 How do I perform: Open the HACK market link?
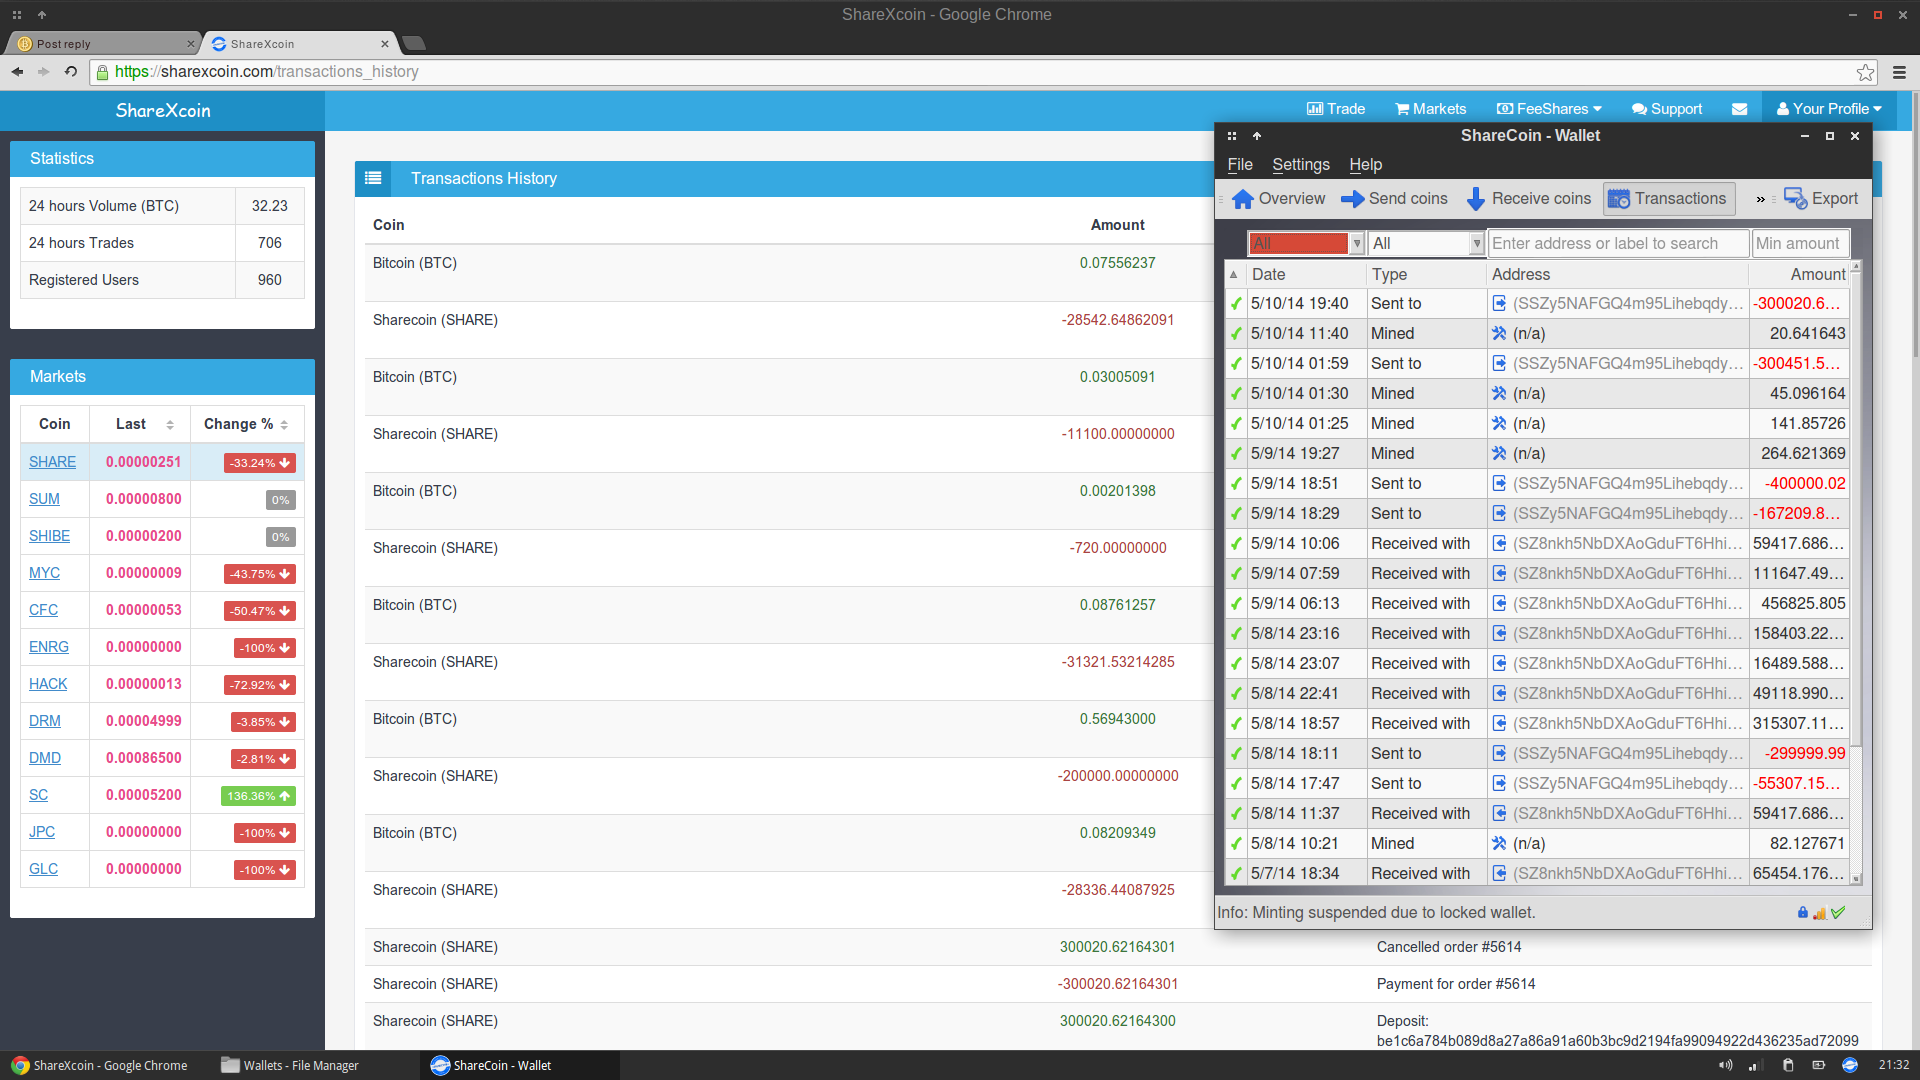click(48, 684)
